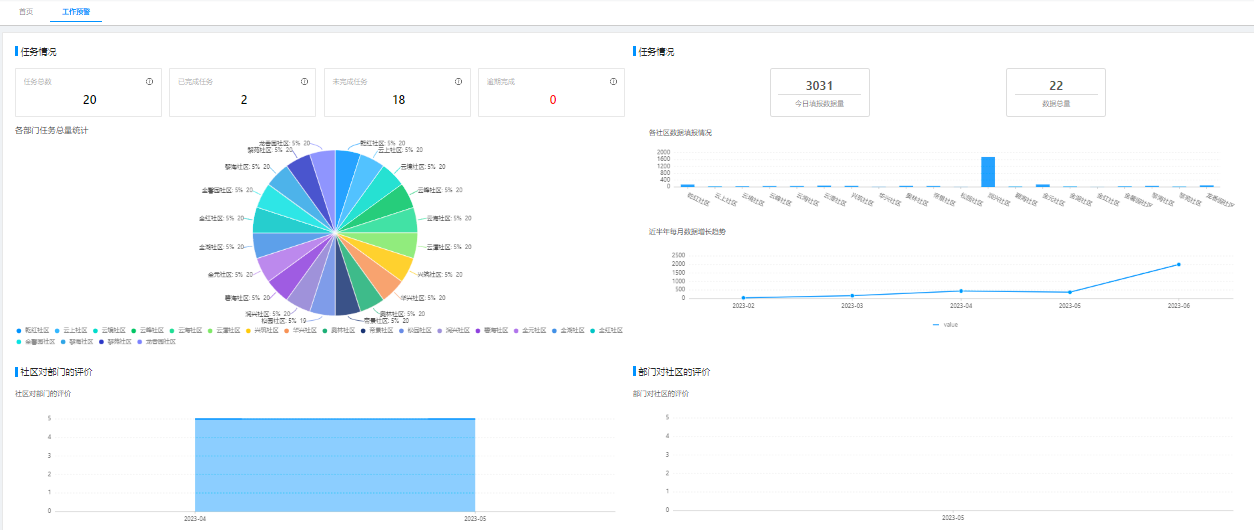Click the info icon on 未完成任务 card
Viewport: 1254px width, 530px height.
pyautogui.click(x=458, y=82)
